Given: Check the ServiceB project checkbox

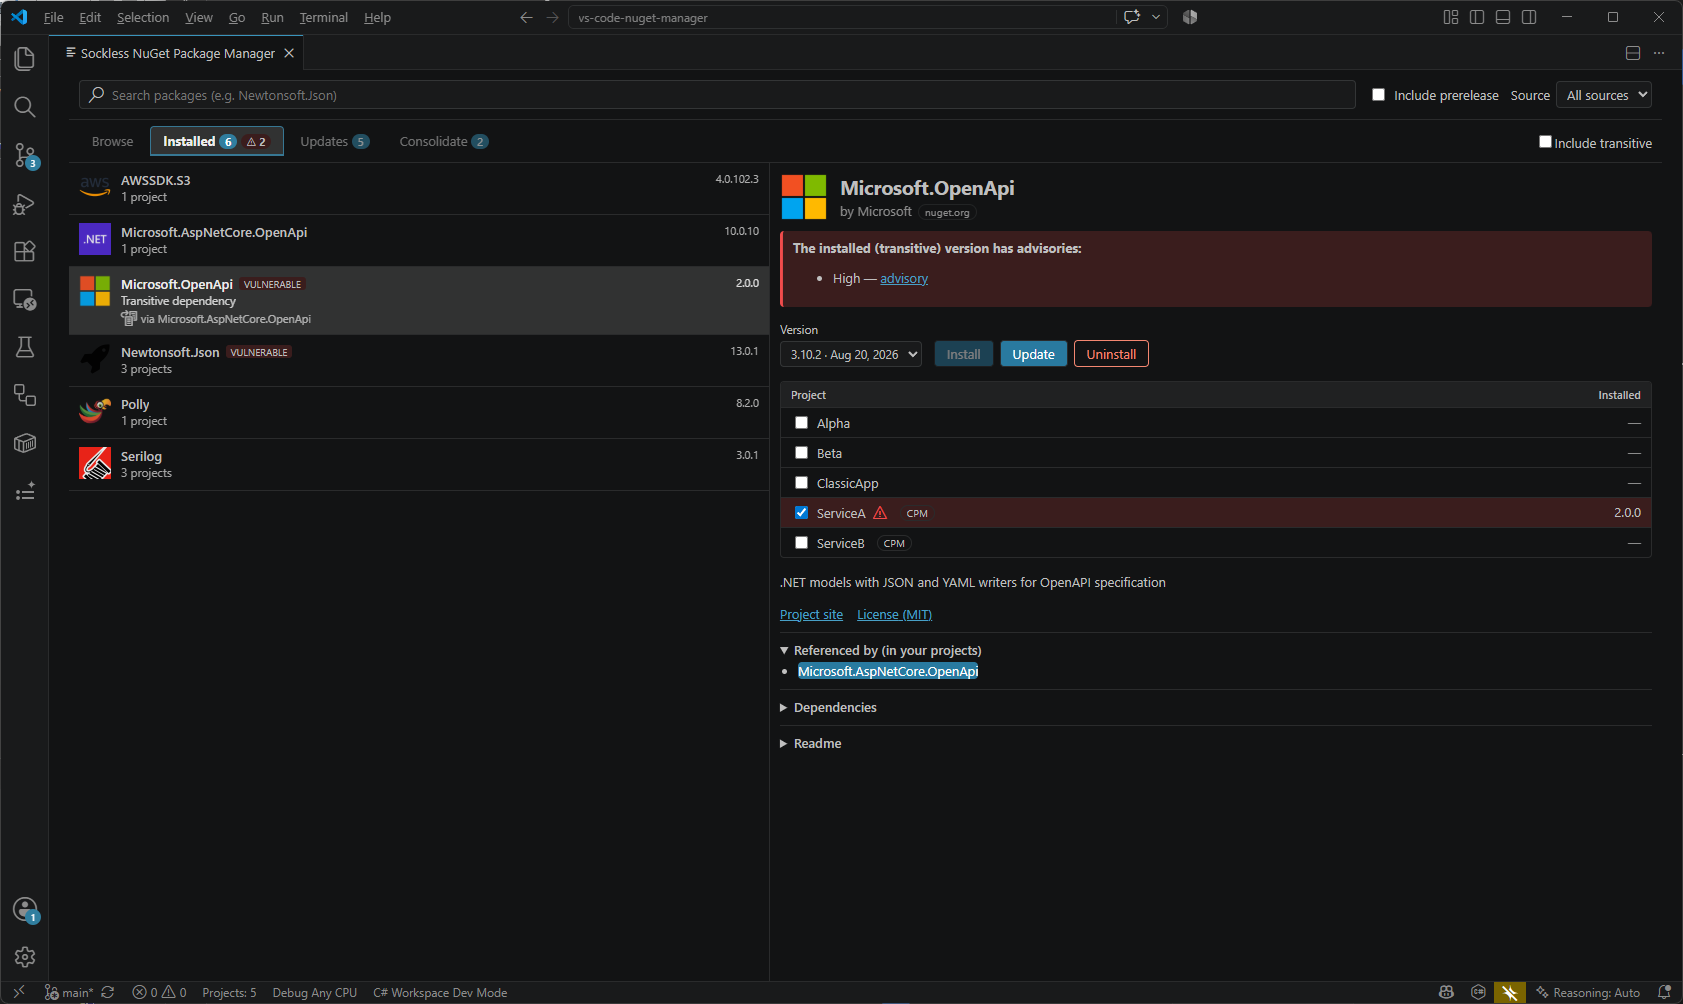Looking at the screenshot, I should [801, 543].
